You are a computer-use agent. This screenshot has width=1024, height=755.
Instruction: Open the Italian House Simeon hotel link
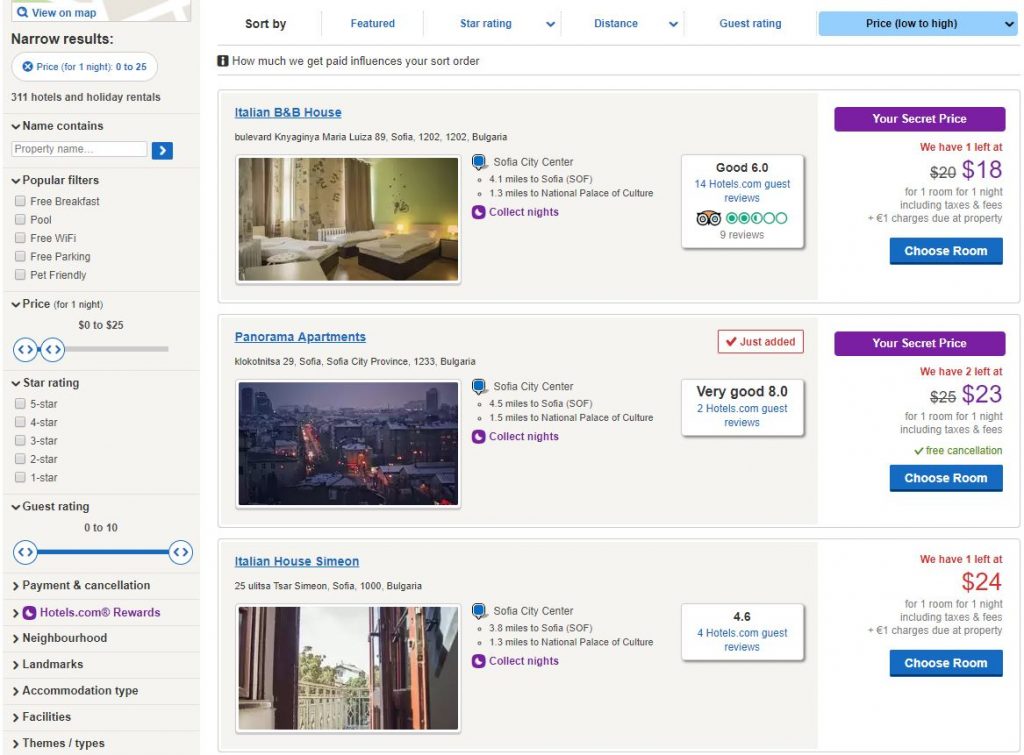296,562
